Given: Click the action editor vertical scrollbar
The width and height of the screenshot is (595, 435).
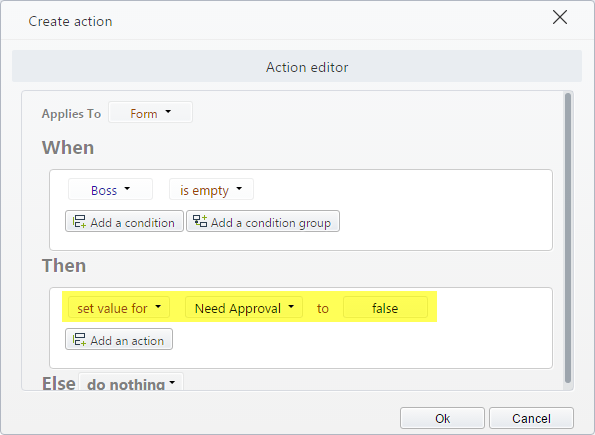Looking at the screenshot, I should pyautogui.click(x=568, y=238).
